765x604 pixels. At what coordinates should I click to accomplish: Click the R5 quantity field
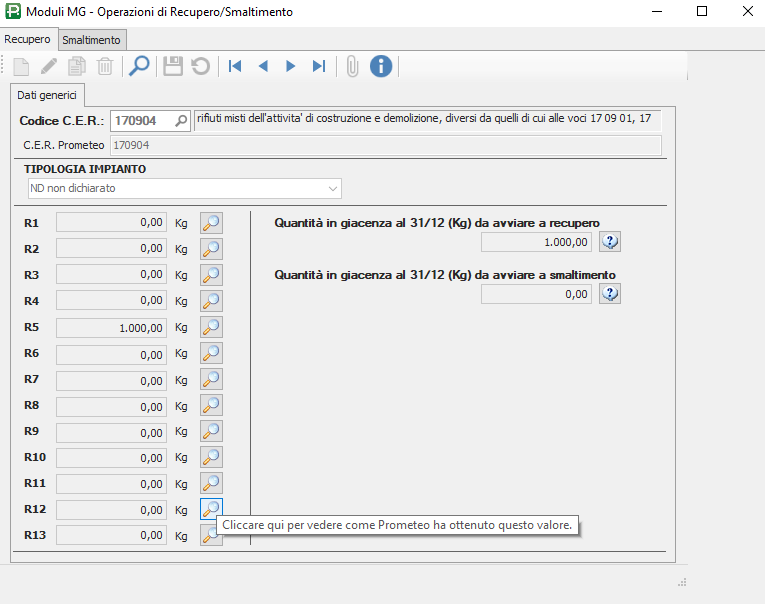(111, 327)
